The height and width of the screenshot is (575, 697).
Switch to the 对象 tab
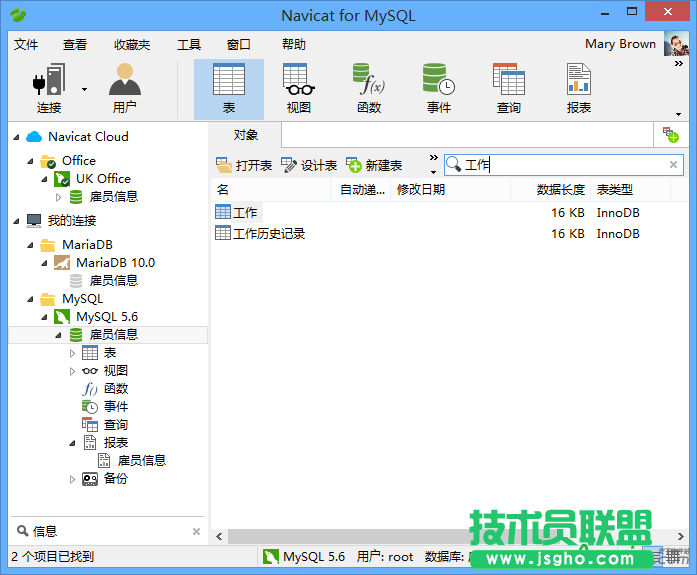pyautogui.click(x=245, y=135)
